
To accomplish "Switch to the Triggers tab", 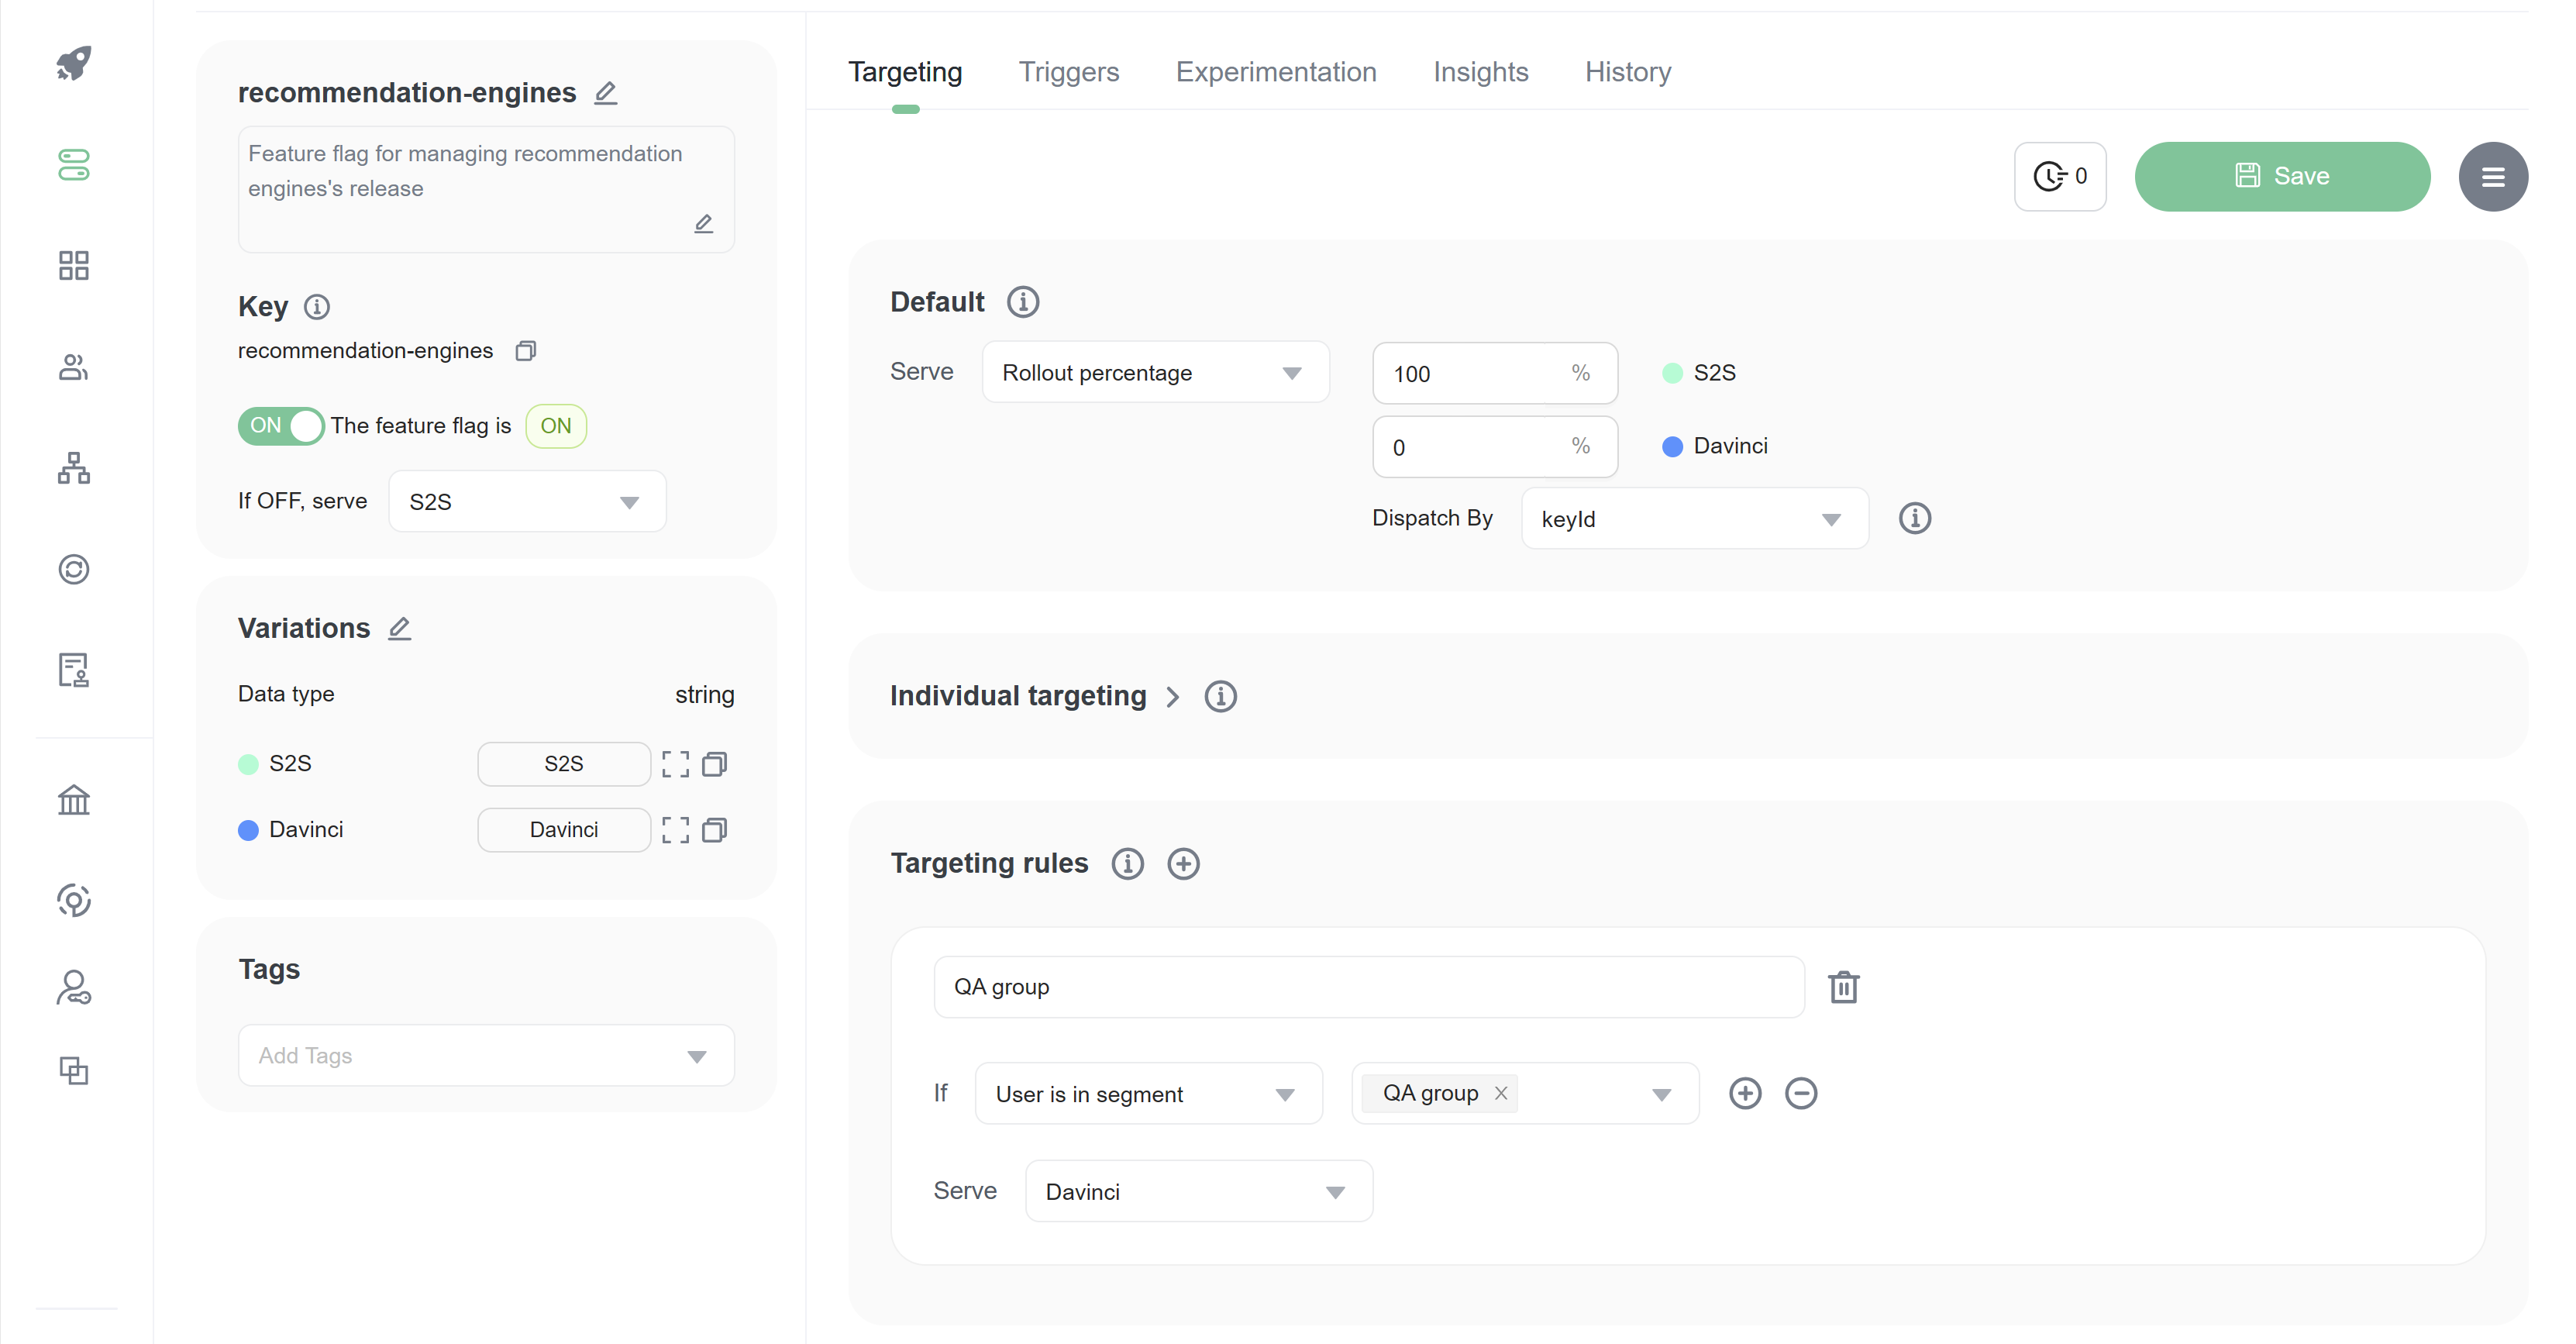I will coord(1068,72).
